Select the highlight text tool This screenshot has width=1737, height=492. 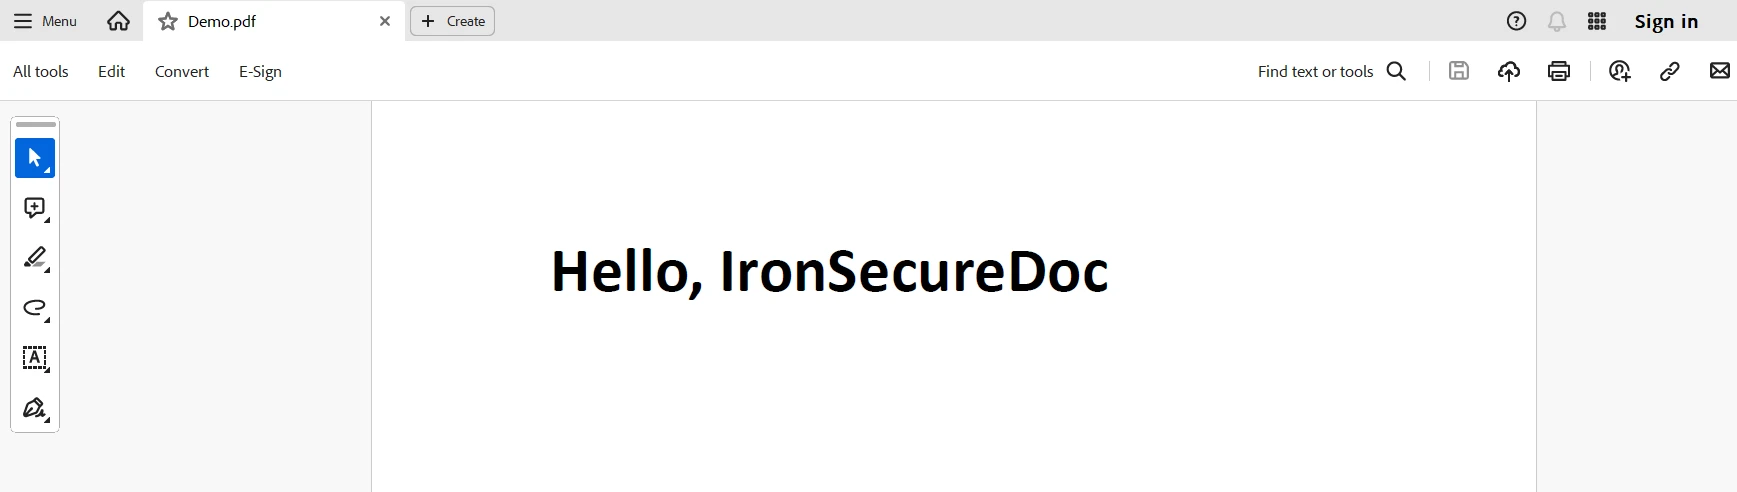click(x=35, y=258)
